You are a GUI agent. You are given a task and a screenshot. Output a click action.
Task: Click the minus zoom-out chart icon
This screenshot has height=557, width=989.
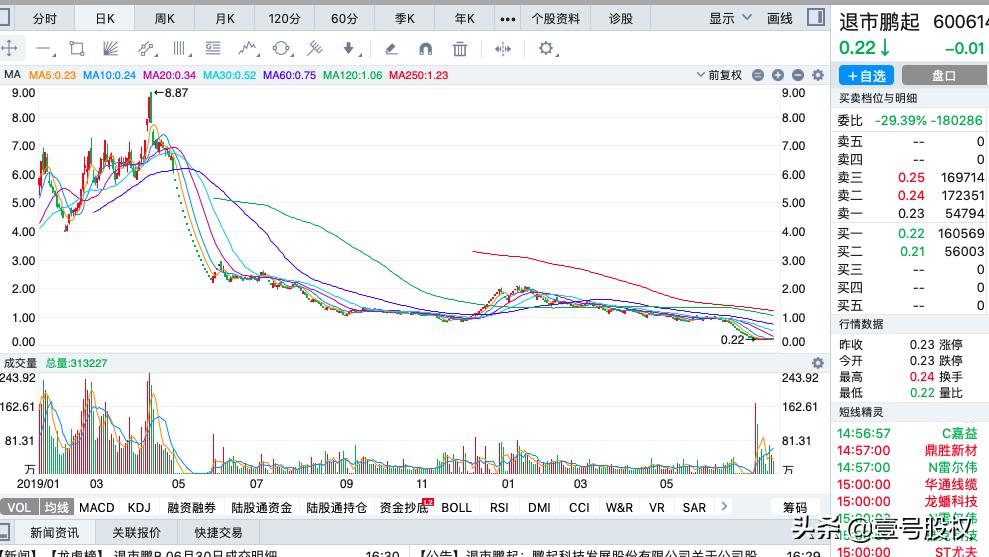click(798, 75)
